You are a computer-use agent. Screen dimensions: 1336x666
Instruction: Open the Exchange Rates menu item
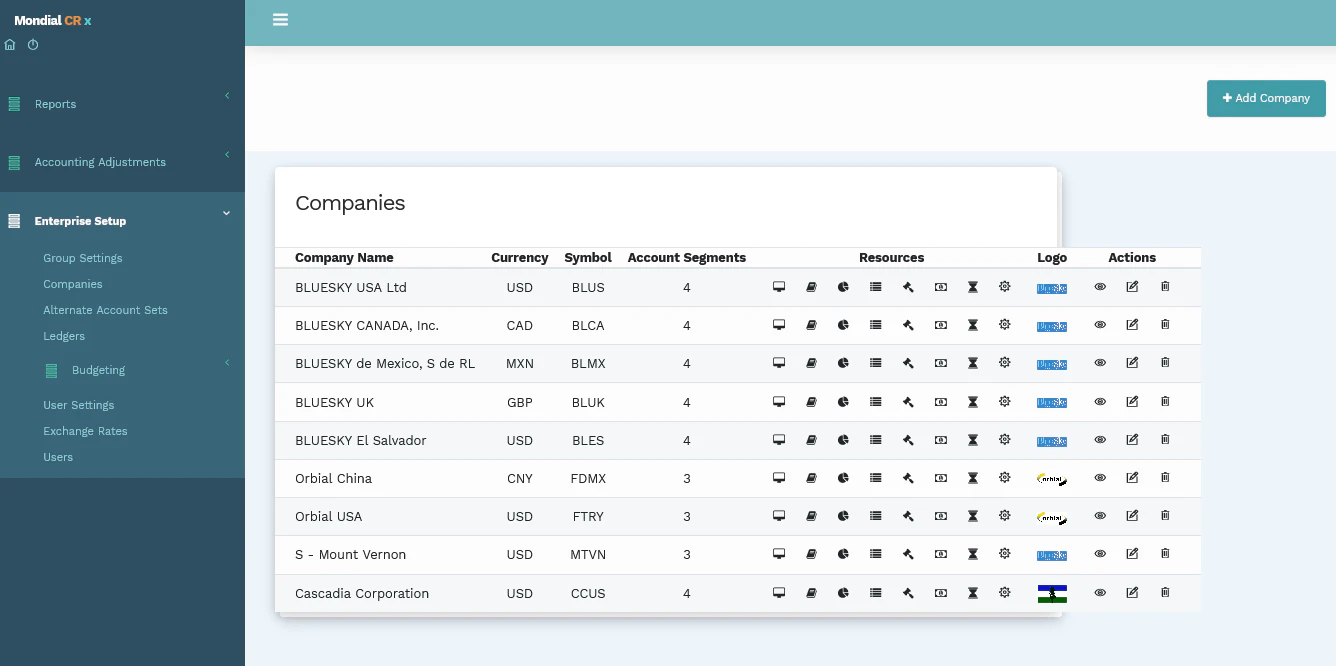87,431
